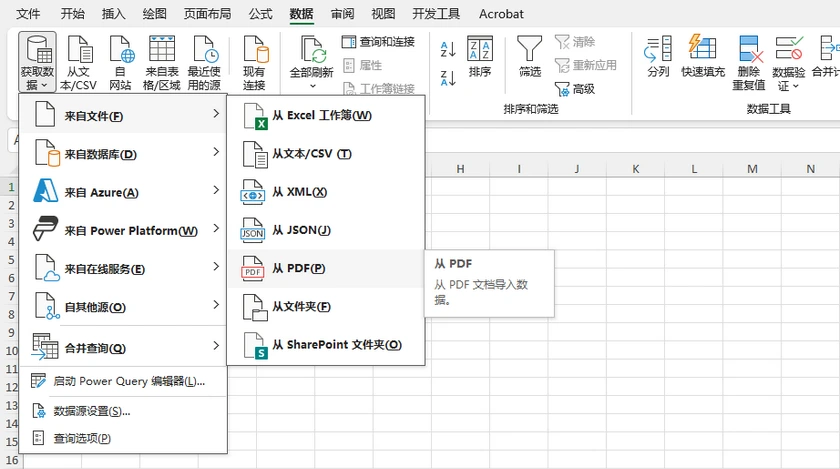Toggle the 筛选 funnel filter
This screenshot has height=469, width=840.
[529, 57]
